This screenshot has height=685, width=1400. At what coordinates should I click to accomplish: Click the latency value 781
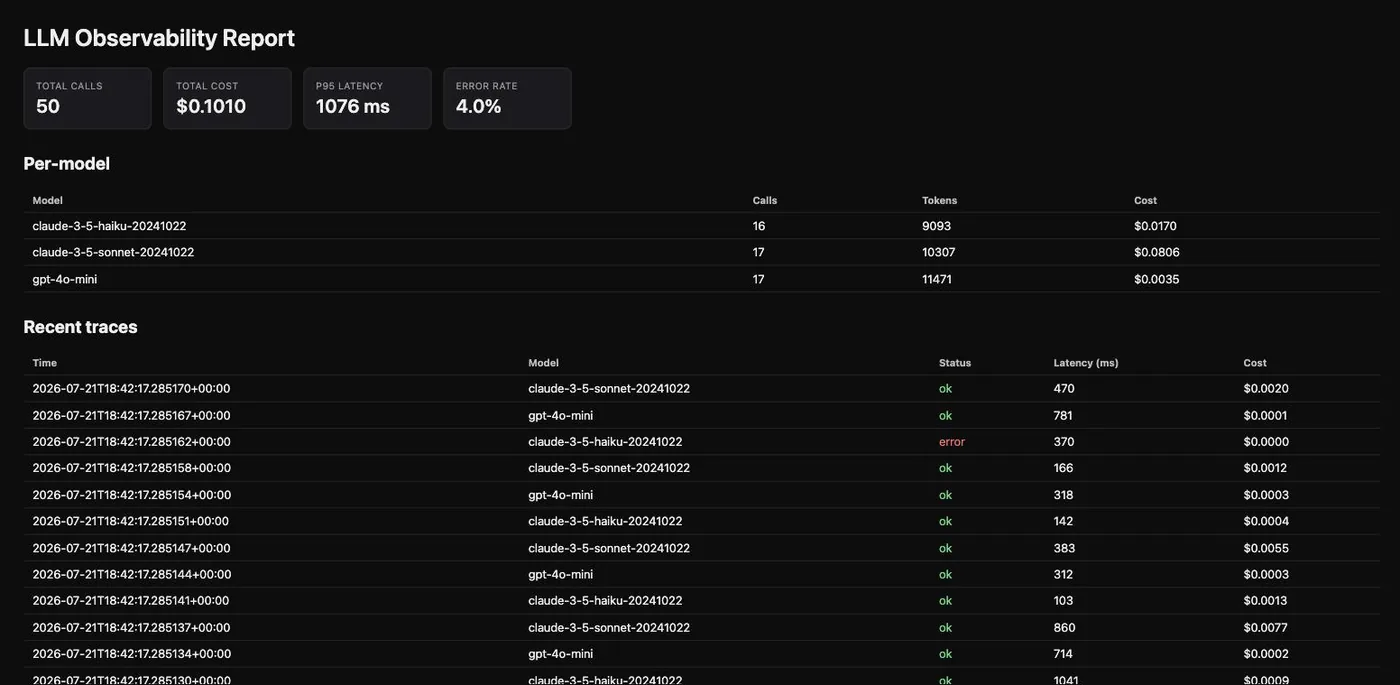pos(1063,415)
